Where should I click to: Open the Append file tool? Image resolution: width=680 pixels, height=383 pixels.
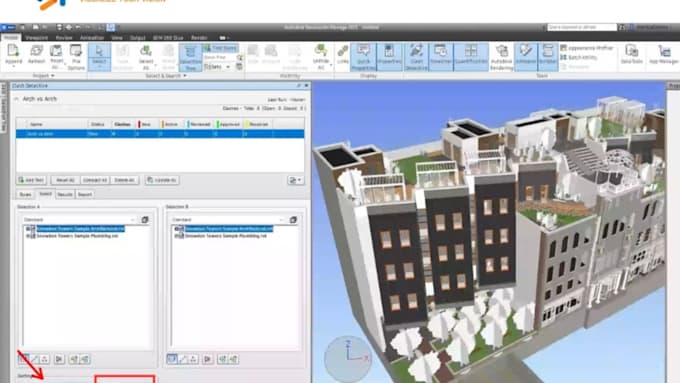click(x=13, y=56)
